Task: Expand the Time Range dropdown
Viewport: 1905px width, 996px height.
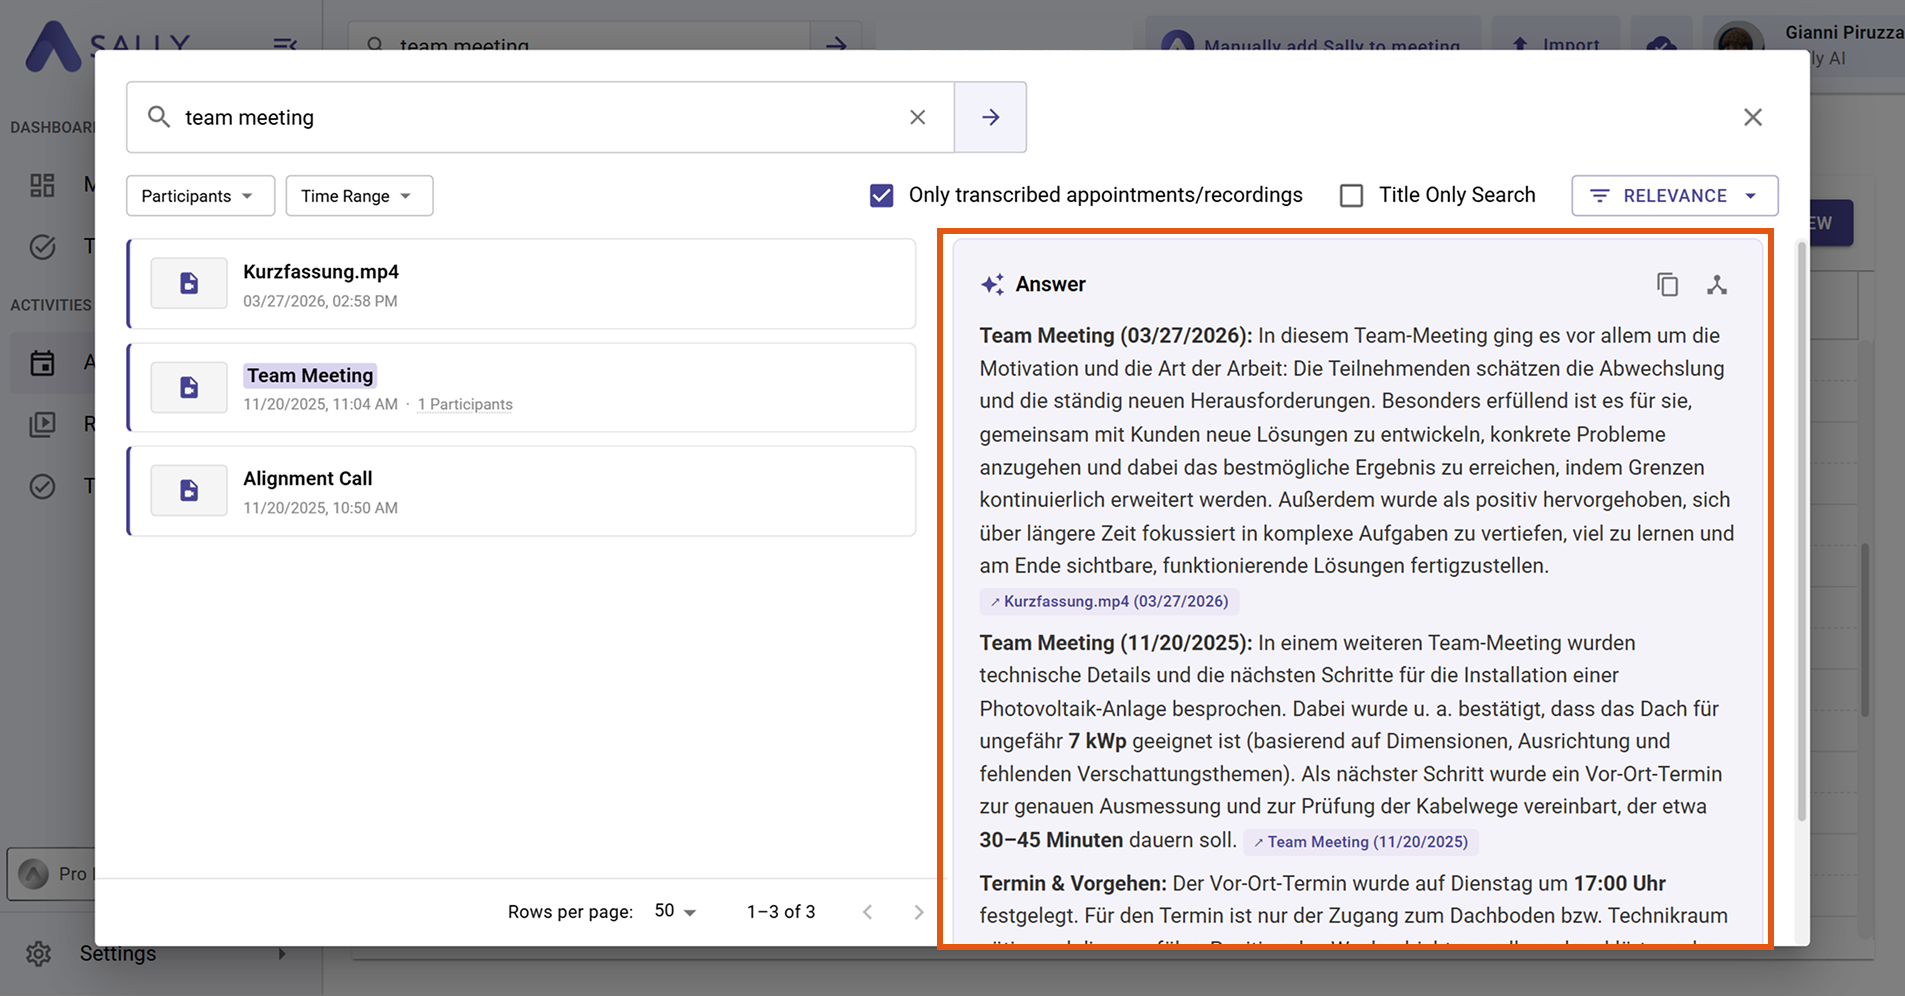Action: pos(358,195)
